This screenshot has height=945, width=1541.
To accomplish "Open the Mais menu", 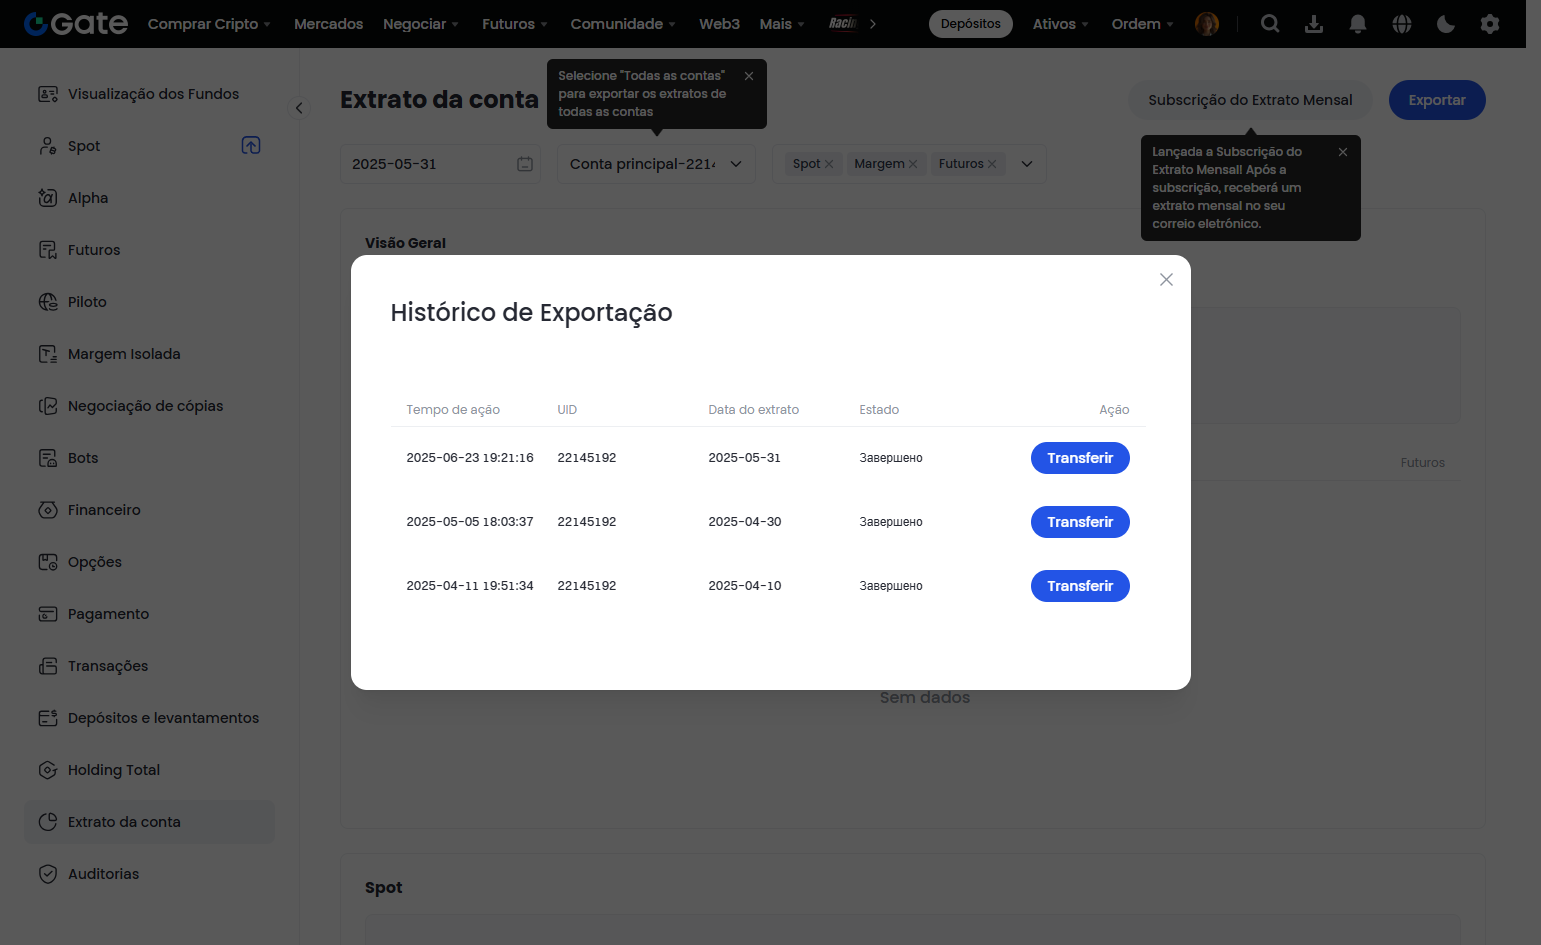I will pyautogui.click(x=782, y=24).
